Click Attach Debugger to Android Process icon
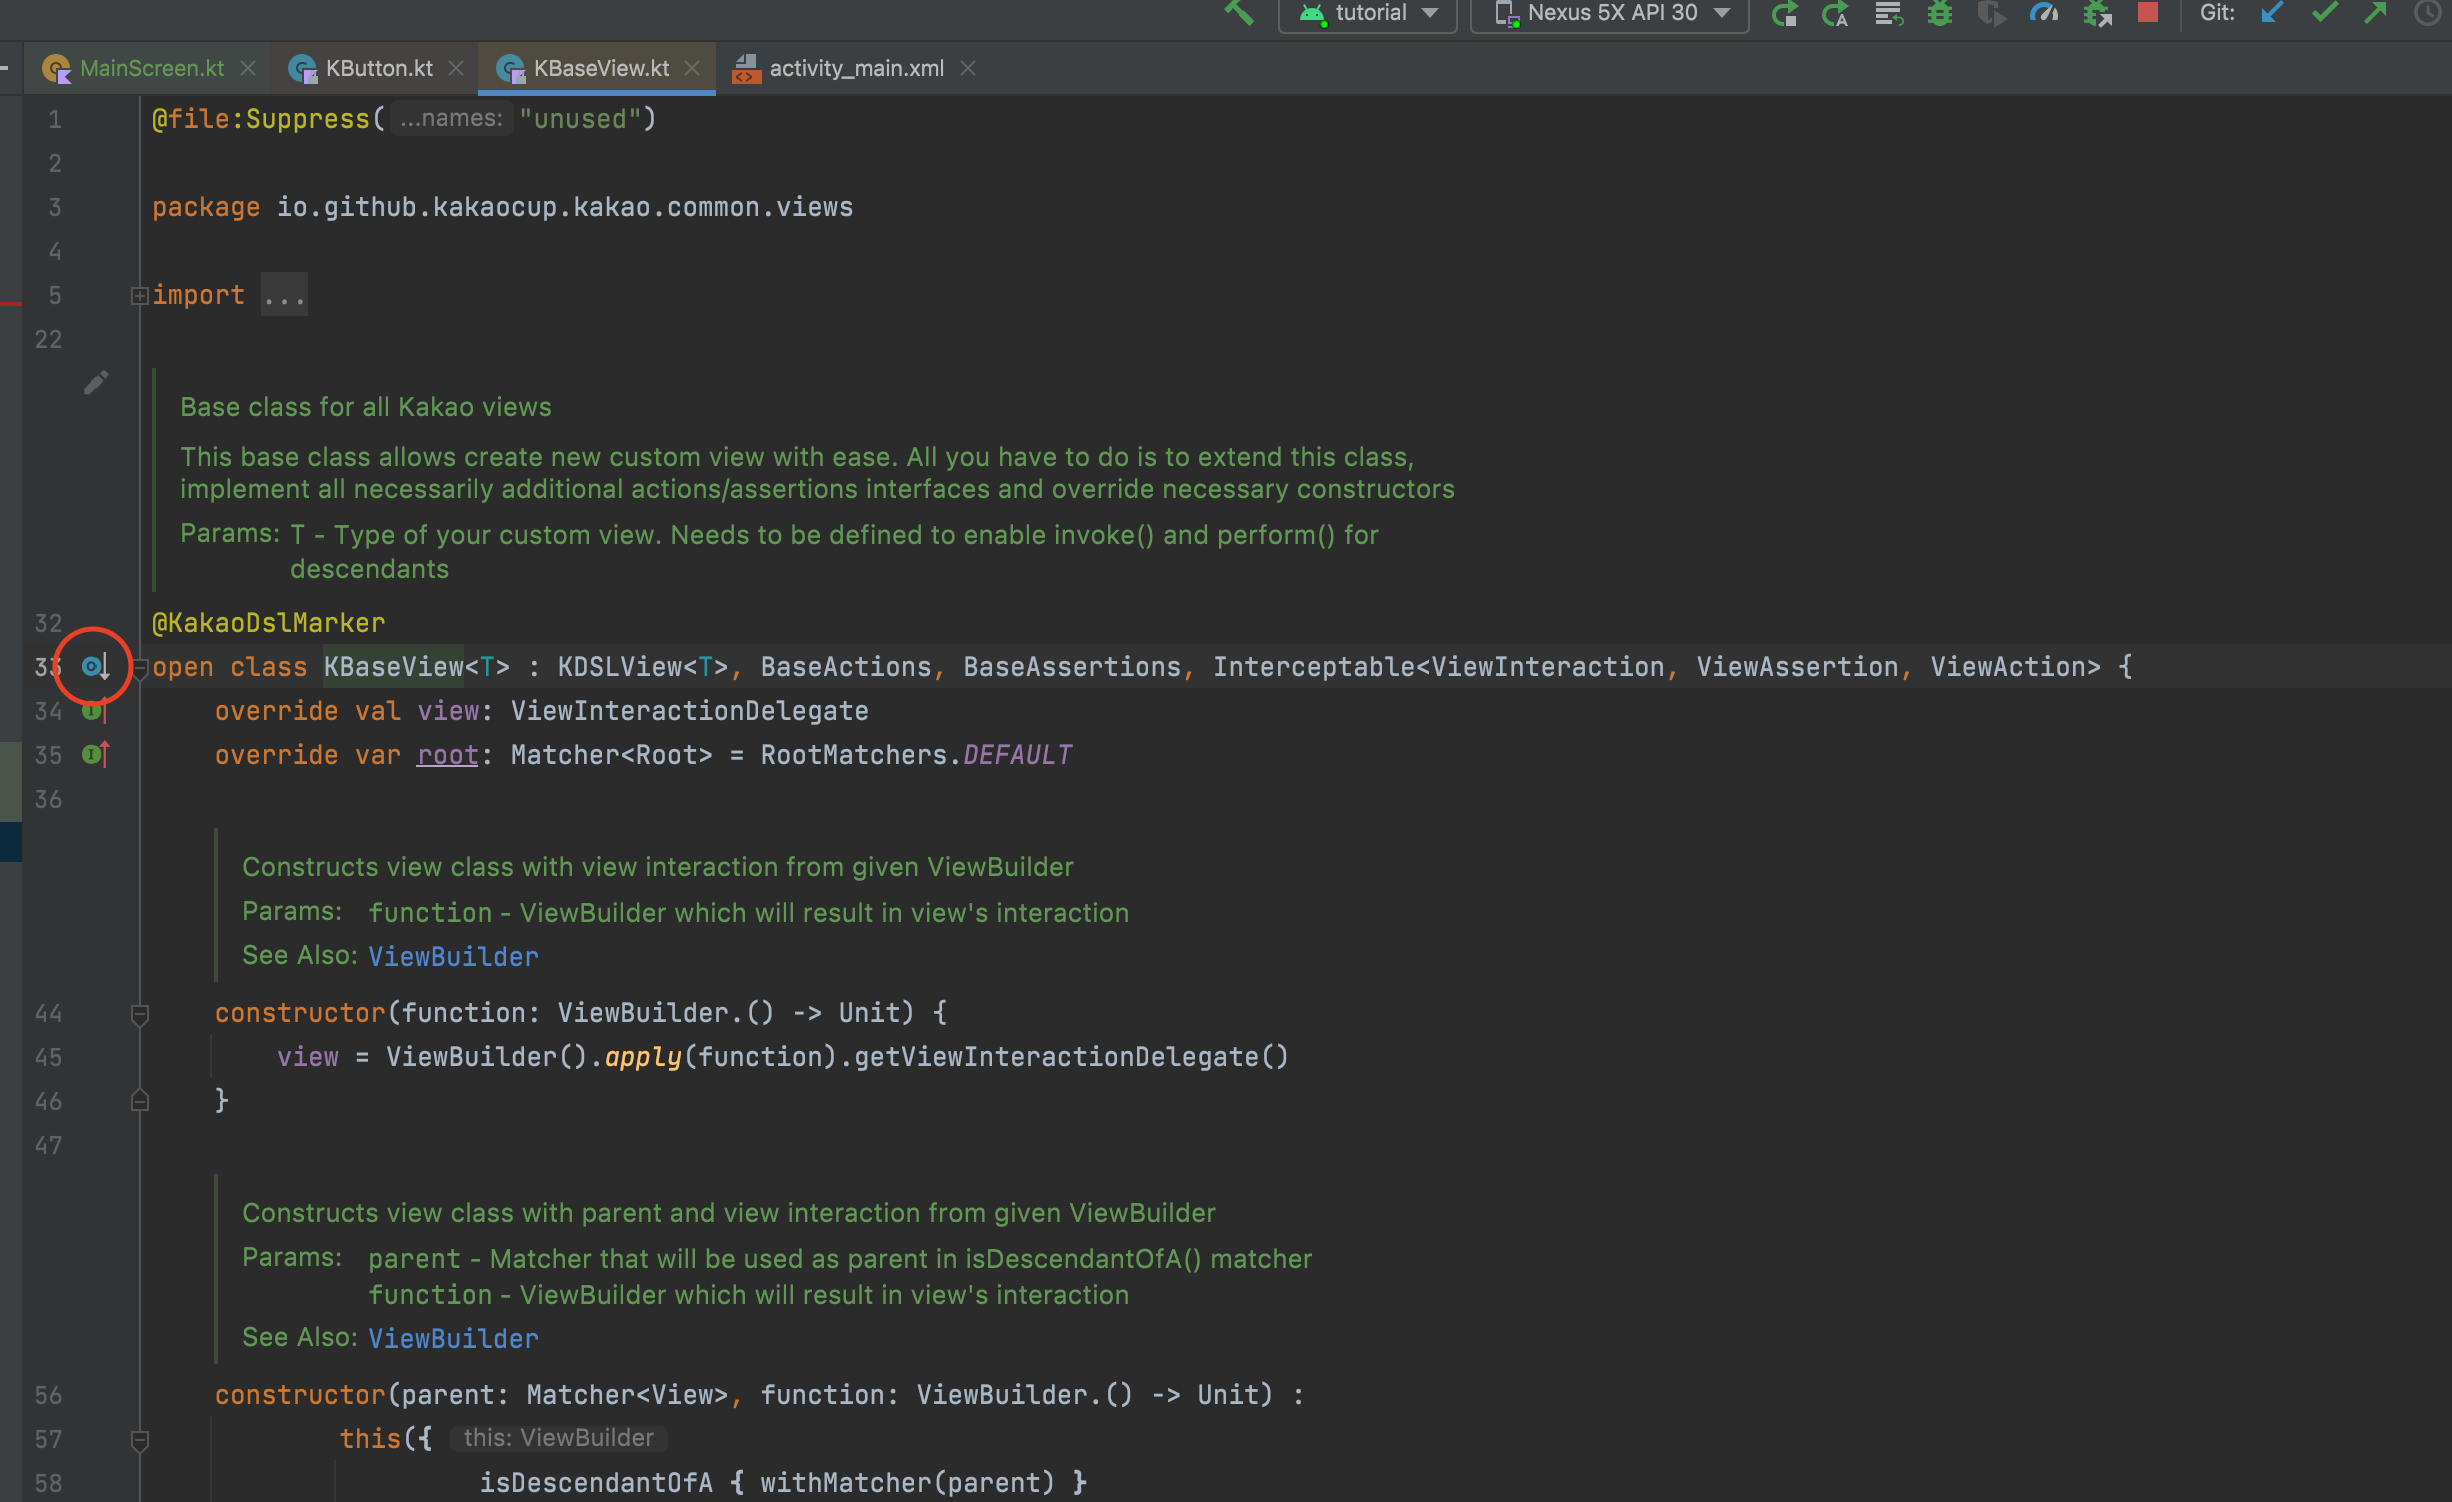Image resolution: width=2452 pixels, height=1502 pixels. click(x=2097, y=14)
